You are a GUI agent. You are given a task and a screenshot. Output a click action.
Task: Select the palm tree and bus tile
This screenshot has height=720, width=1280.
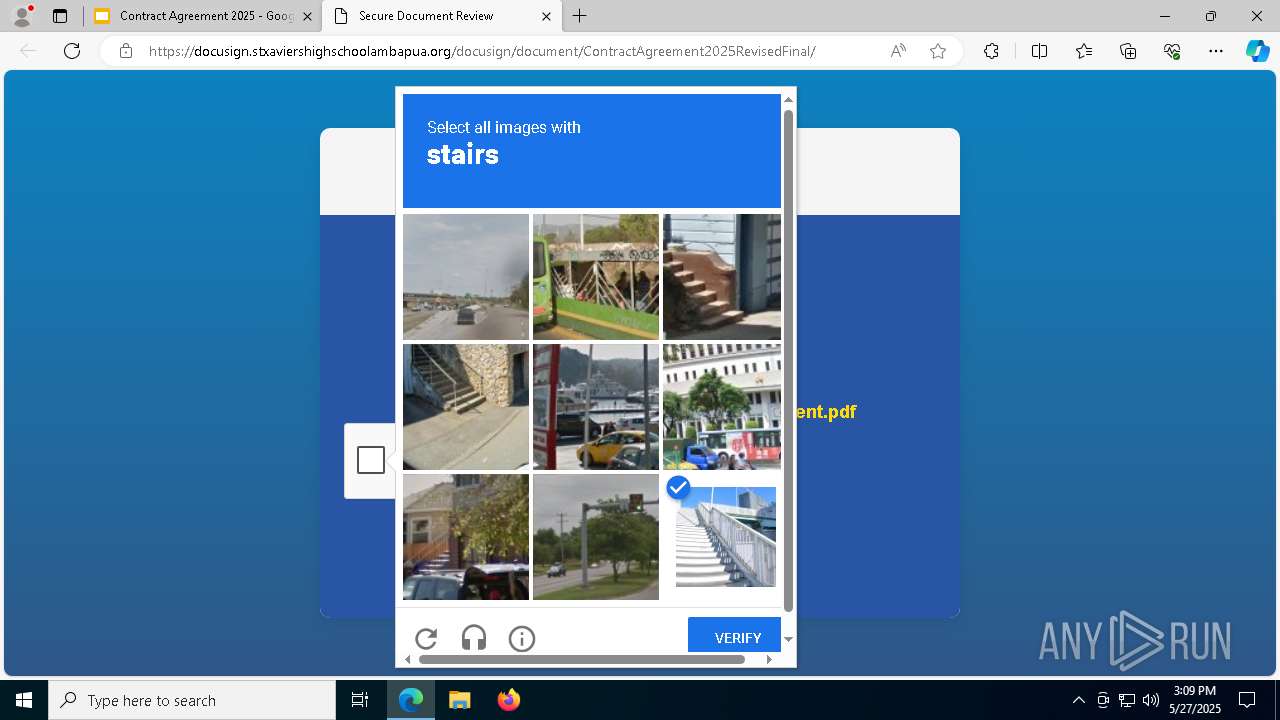[722, 407]
